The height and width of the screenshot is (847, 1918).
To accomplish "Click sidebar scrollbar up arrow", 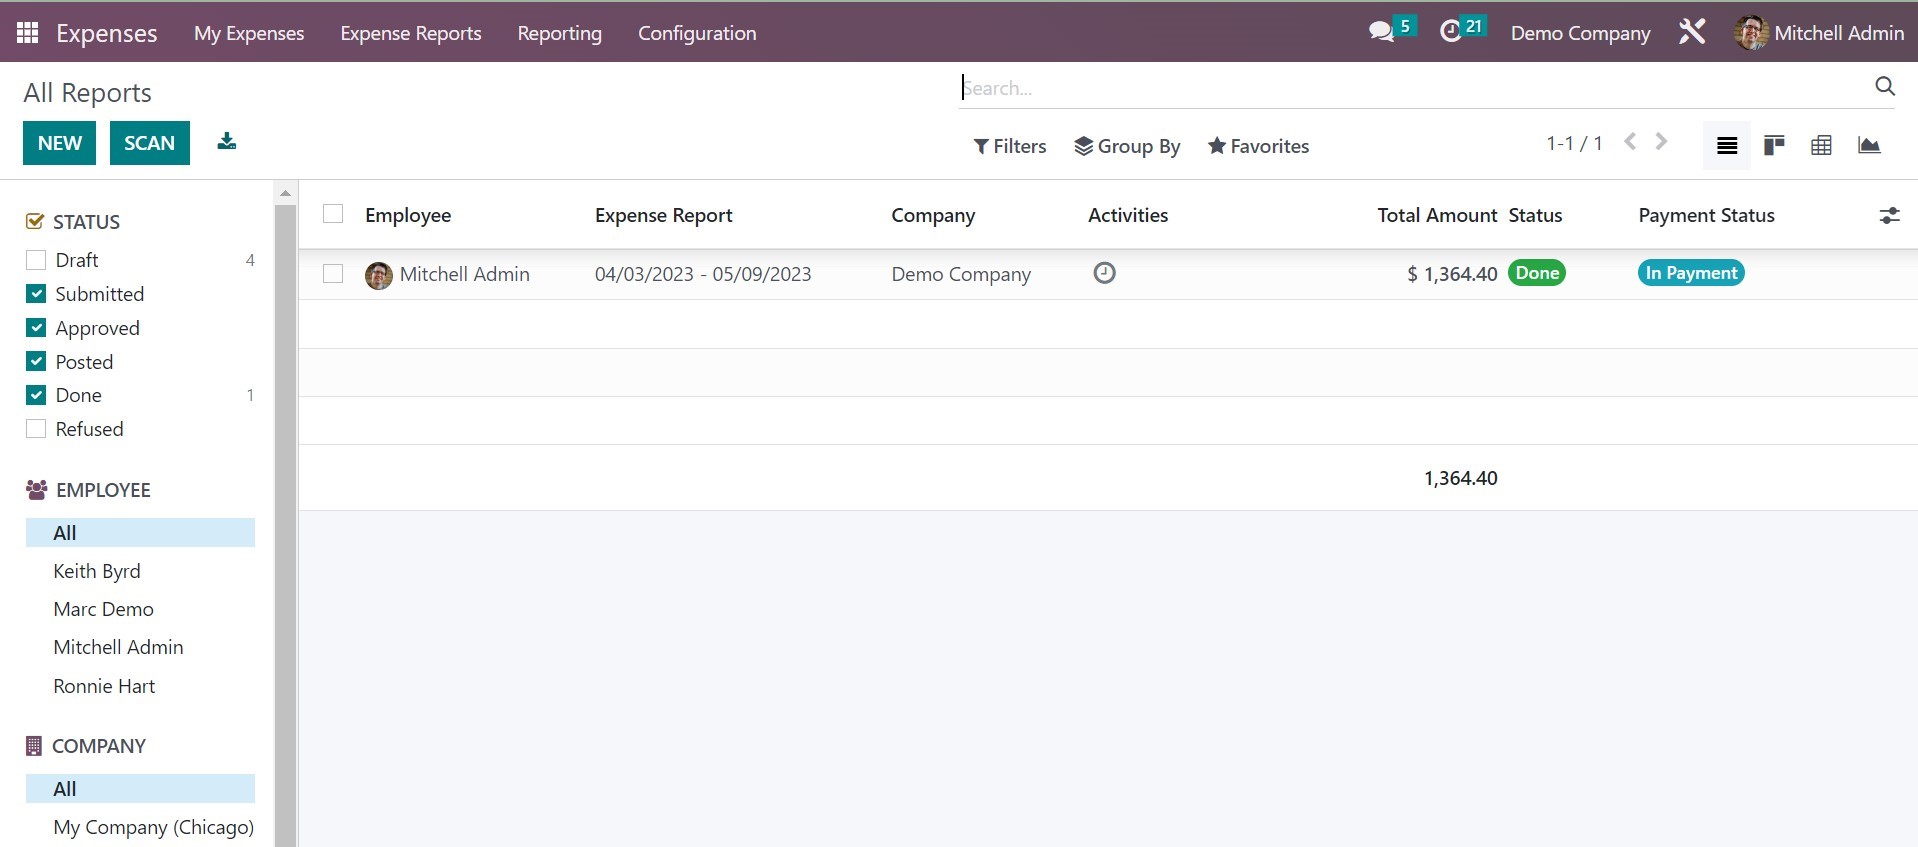I will pos(286,193).
